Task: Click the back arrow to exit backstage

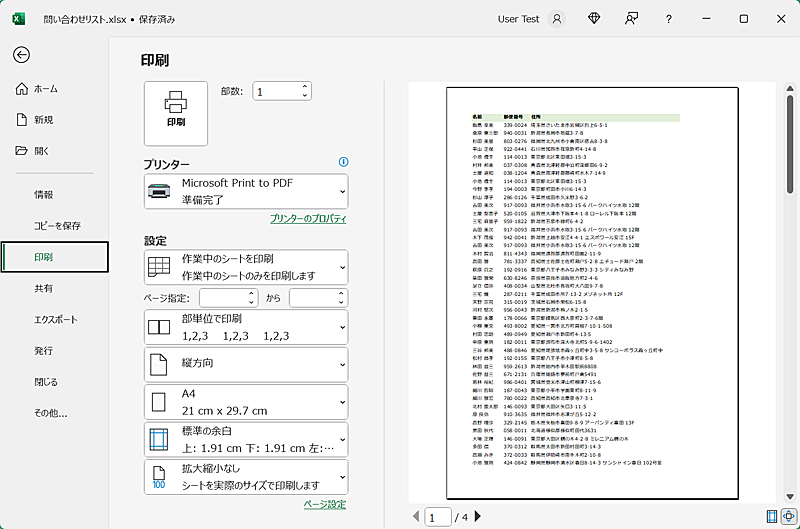Action: point(22,55)
